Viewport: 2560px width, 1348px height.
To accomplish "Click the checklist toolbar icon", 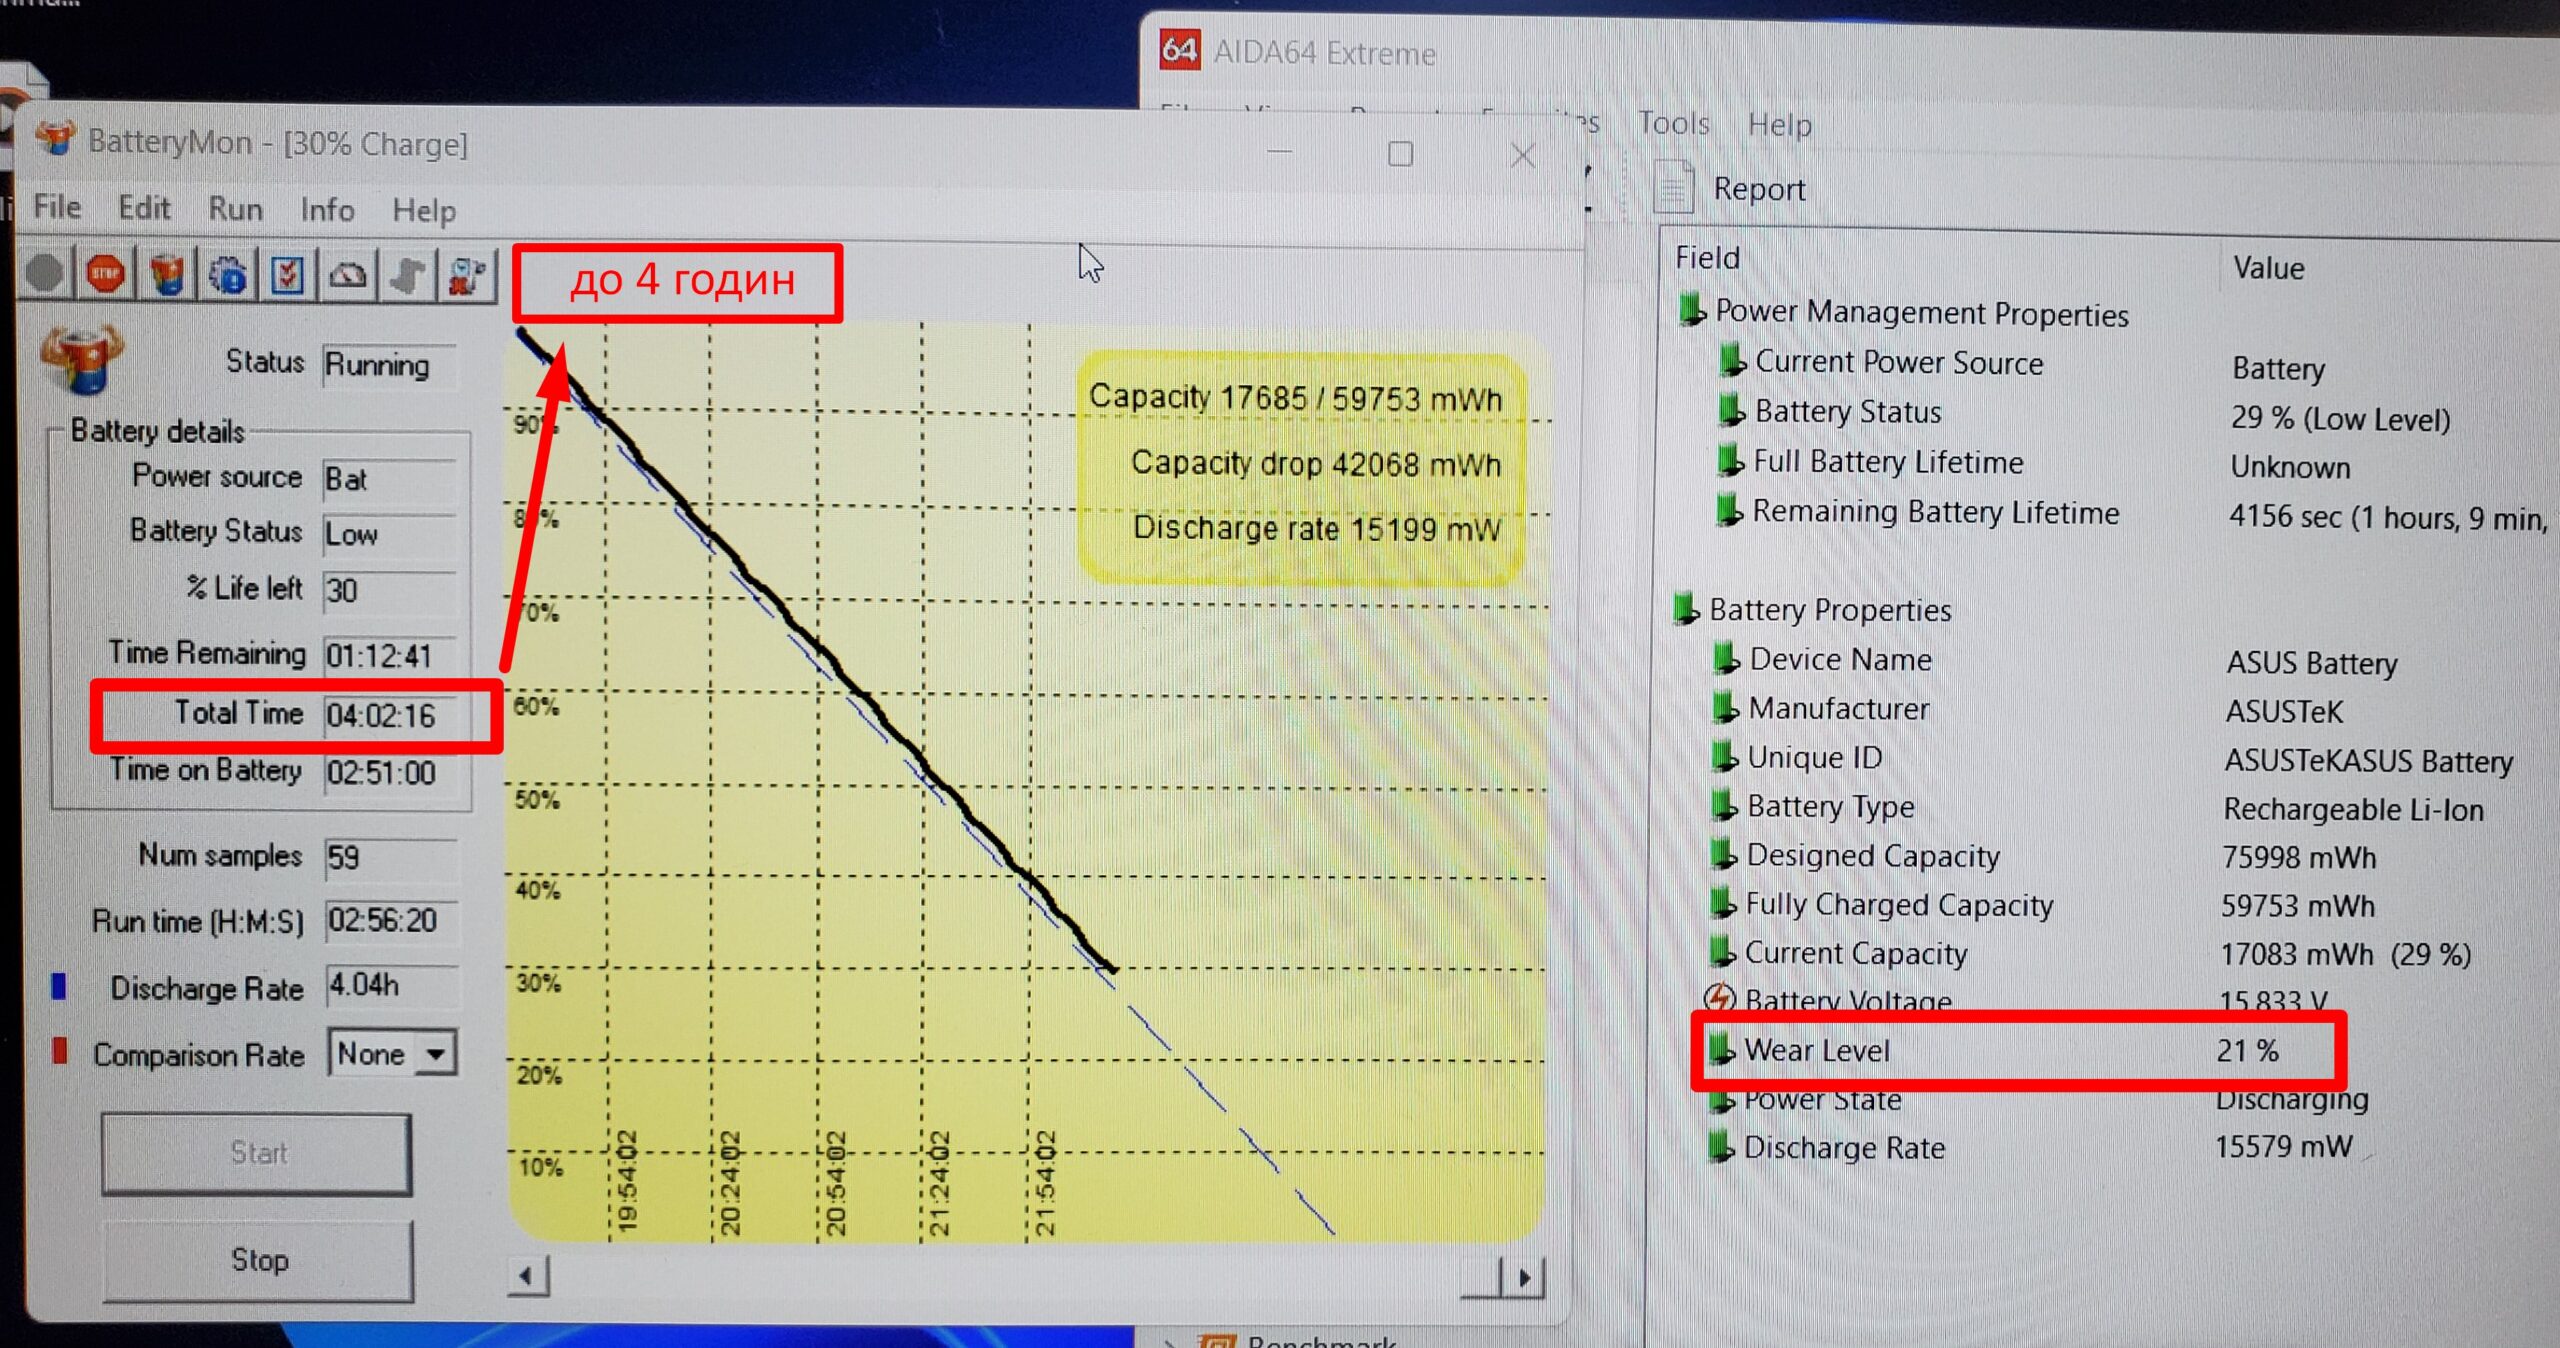I will click(x=287, y=274).
